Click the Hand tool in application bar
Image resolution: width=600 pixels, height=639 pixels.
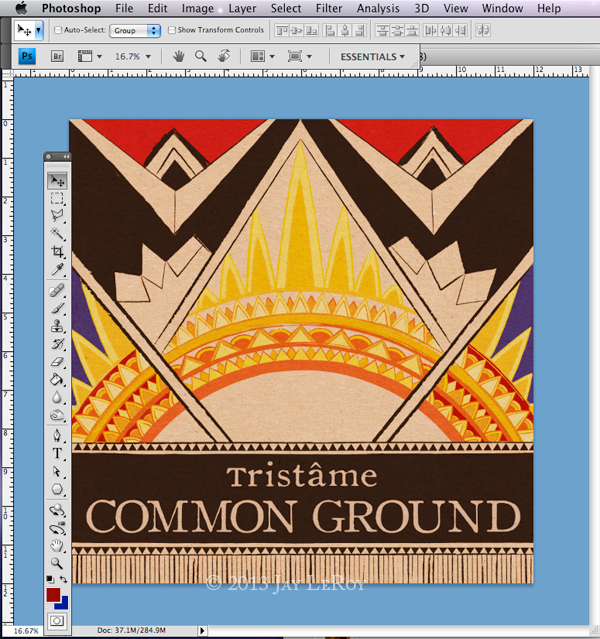178,56
